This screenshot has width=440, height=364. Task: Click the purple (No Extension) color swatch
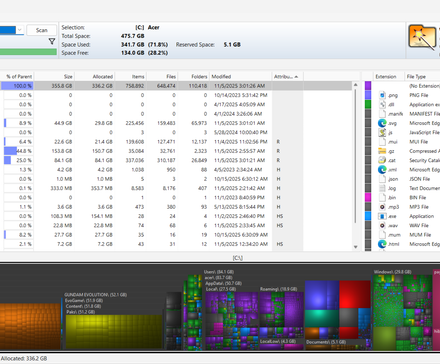368,86
